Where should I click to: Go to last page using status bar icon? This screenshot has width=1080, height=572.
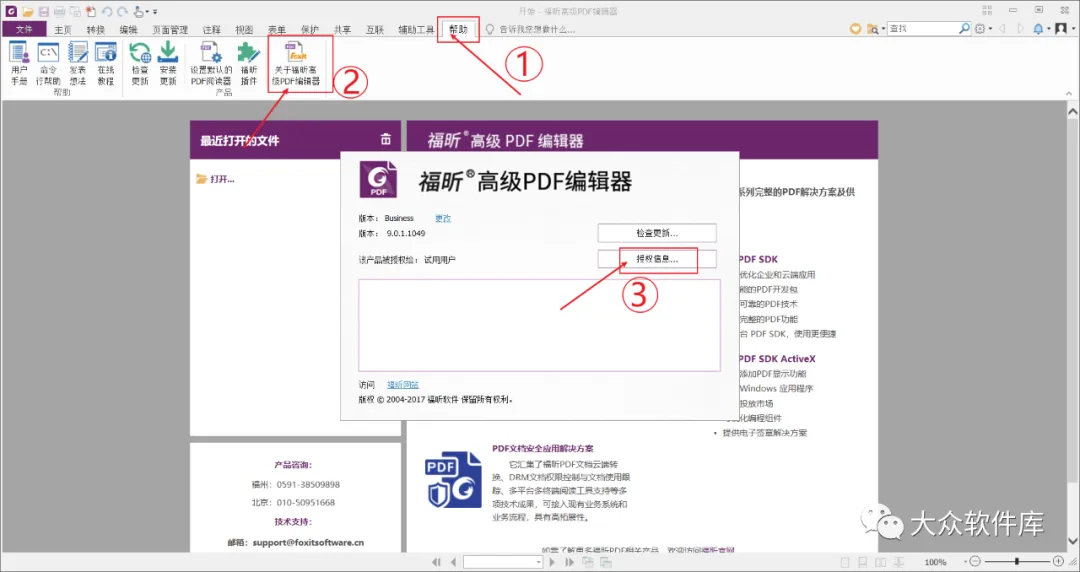click(570, 562)
